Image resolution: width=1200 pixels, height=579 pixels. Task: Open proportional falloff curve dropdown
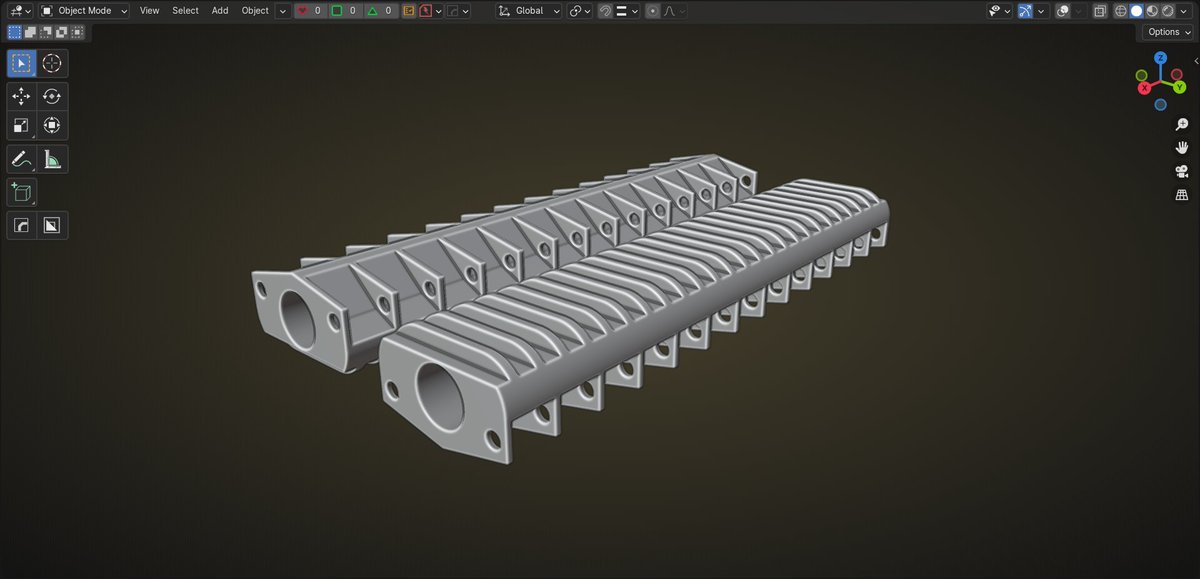click(x=674, y=10)
